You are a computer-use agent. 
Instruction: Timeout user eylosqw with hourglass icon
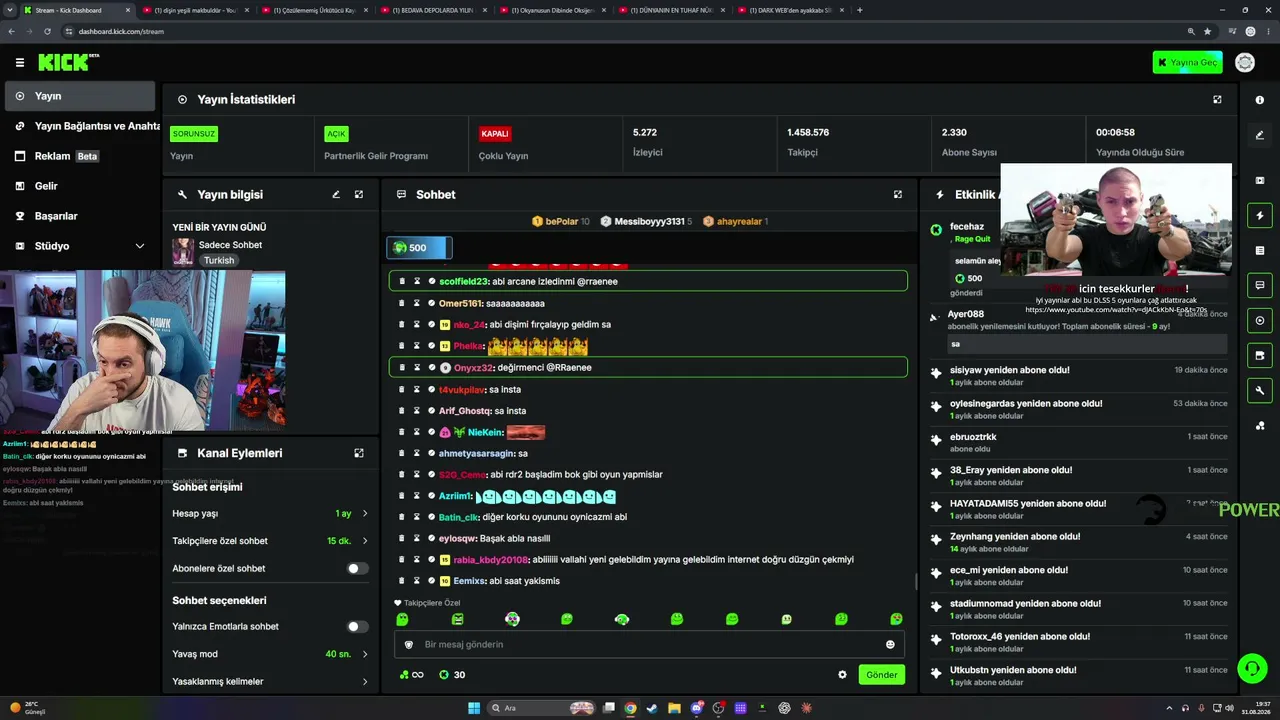[x=417, y=538]
